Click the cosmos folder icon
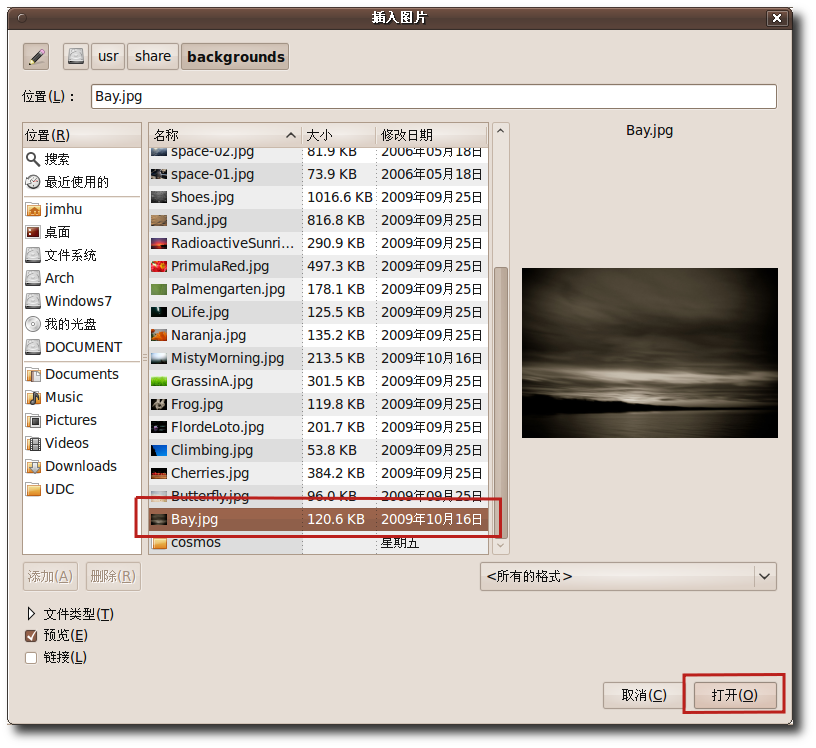The width and height of the screenshot is (816, 748). point(159,542)
